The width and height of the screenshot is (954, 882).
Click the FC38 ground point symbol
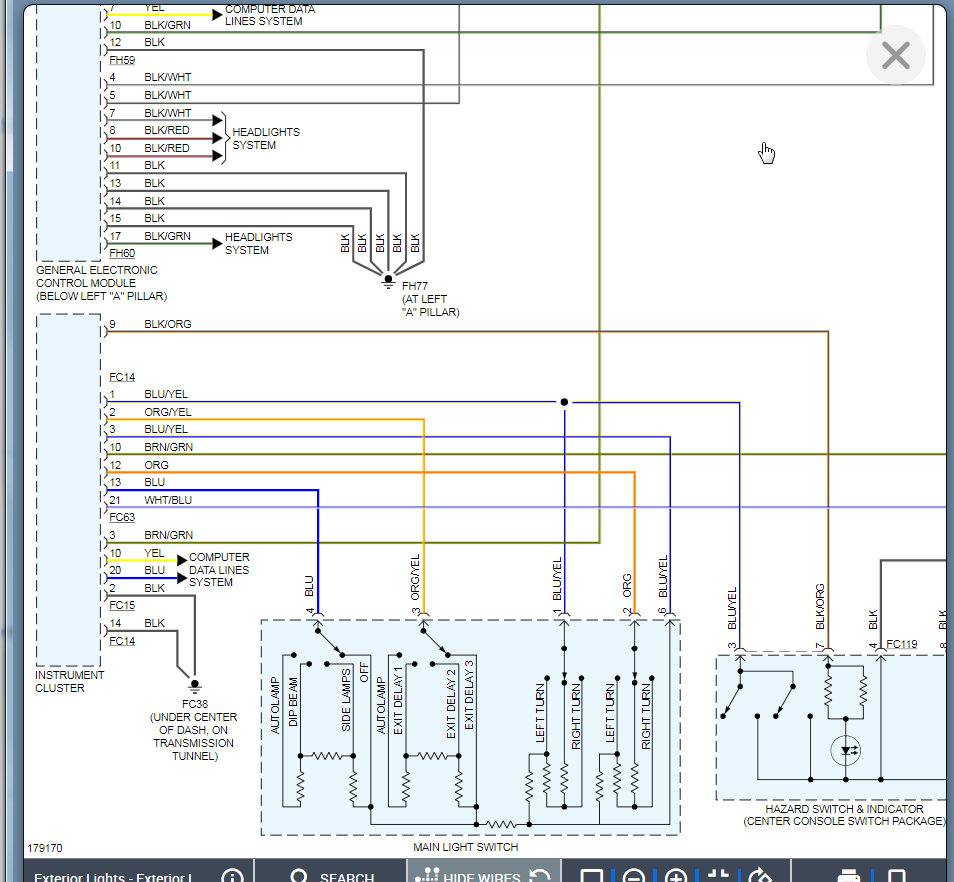(194, 686)
